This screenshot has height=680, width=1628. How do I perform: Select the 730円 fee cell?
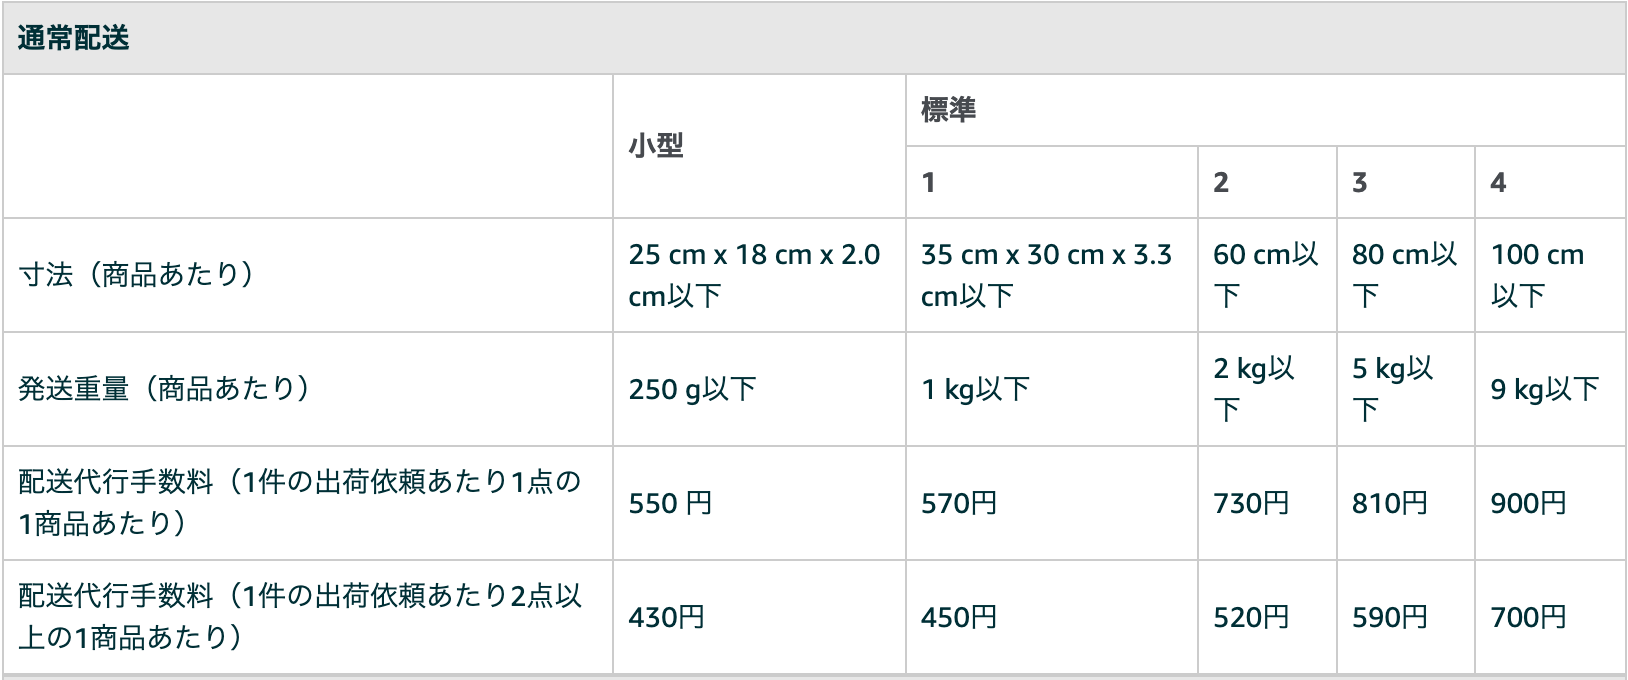click(x=1251, y=503)
